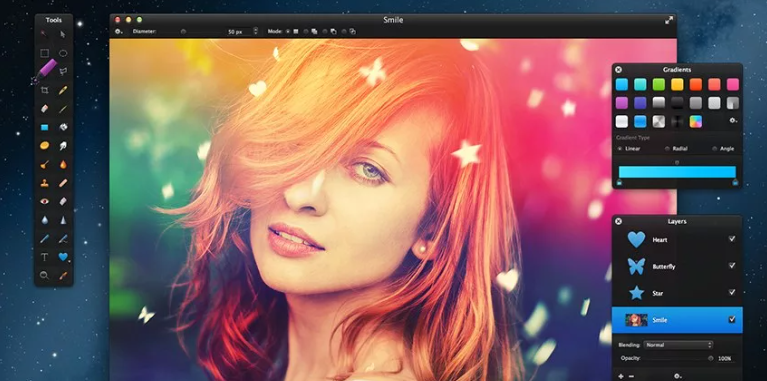This screenshot has width=767, height=381.
Task: Choose the Radial gradient type
Action: 667,149
